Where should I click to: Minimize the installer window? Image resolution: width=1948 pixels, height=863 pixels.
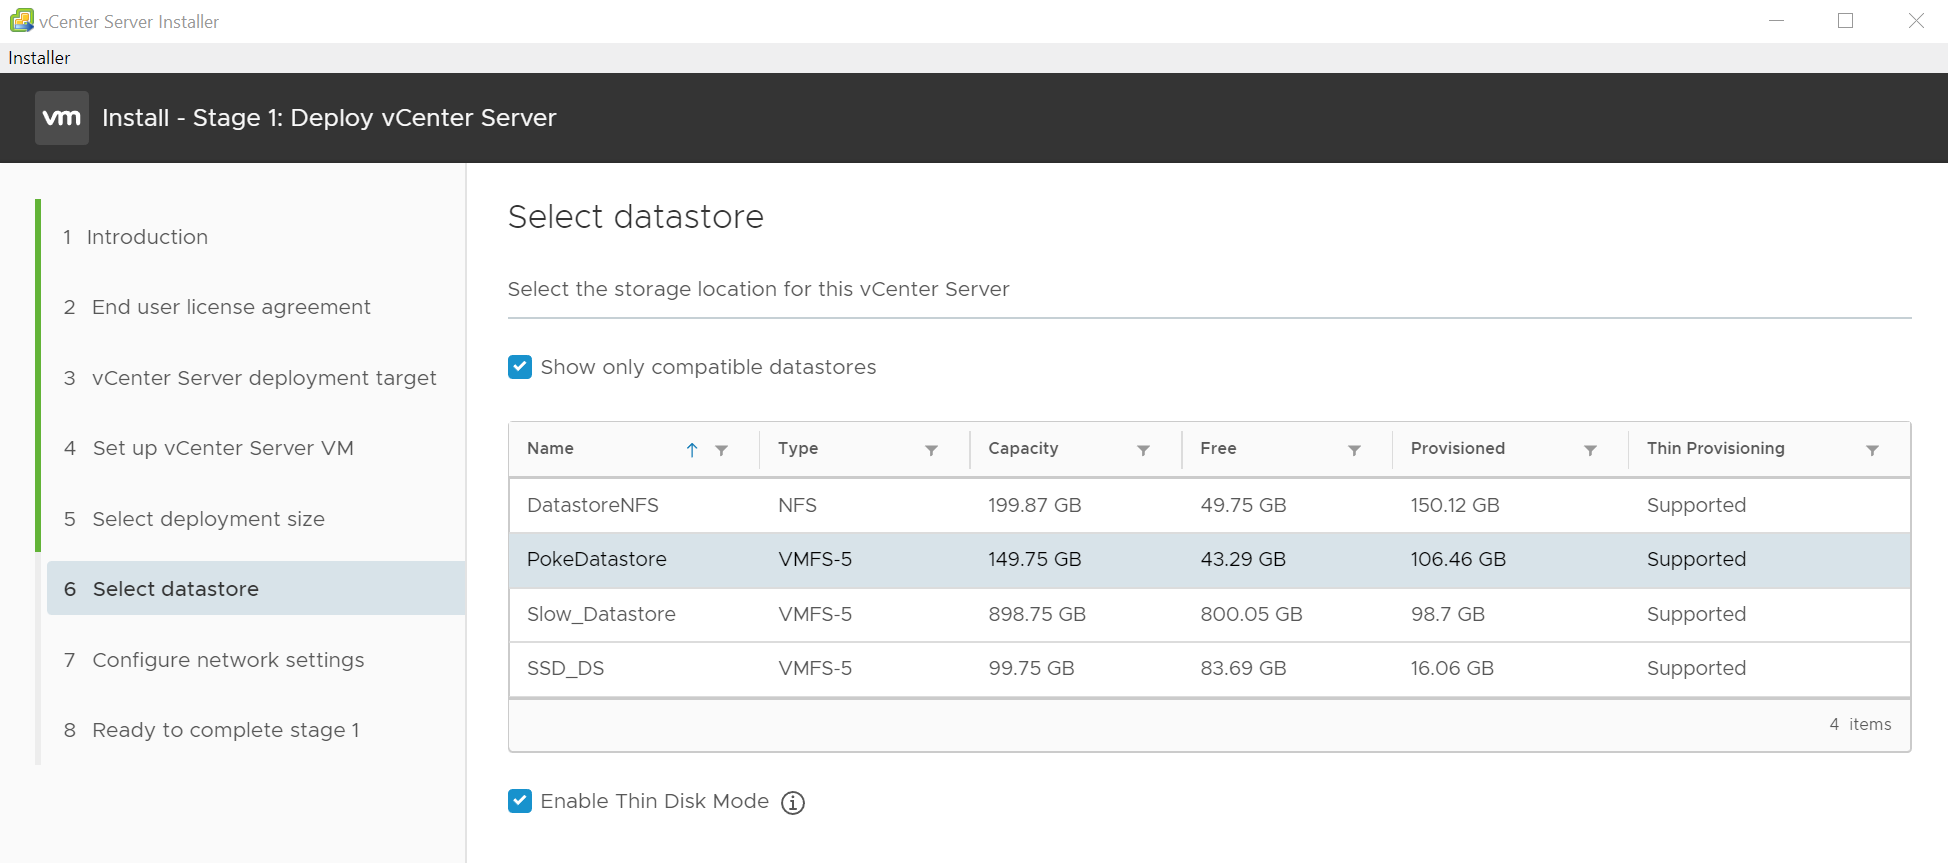click(x=1776, y=21)
